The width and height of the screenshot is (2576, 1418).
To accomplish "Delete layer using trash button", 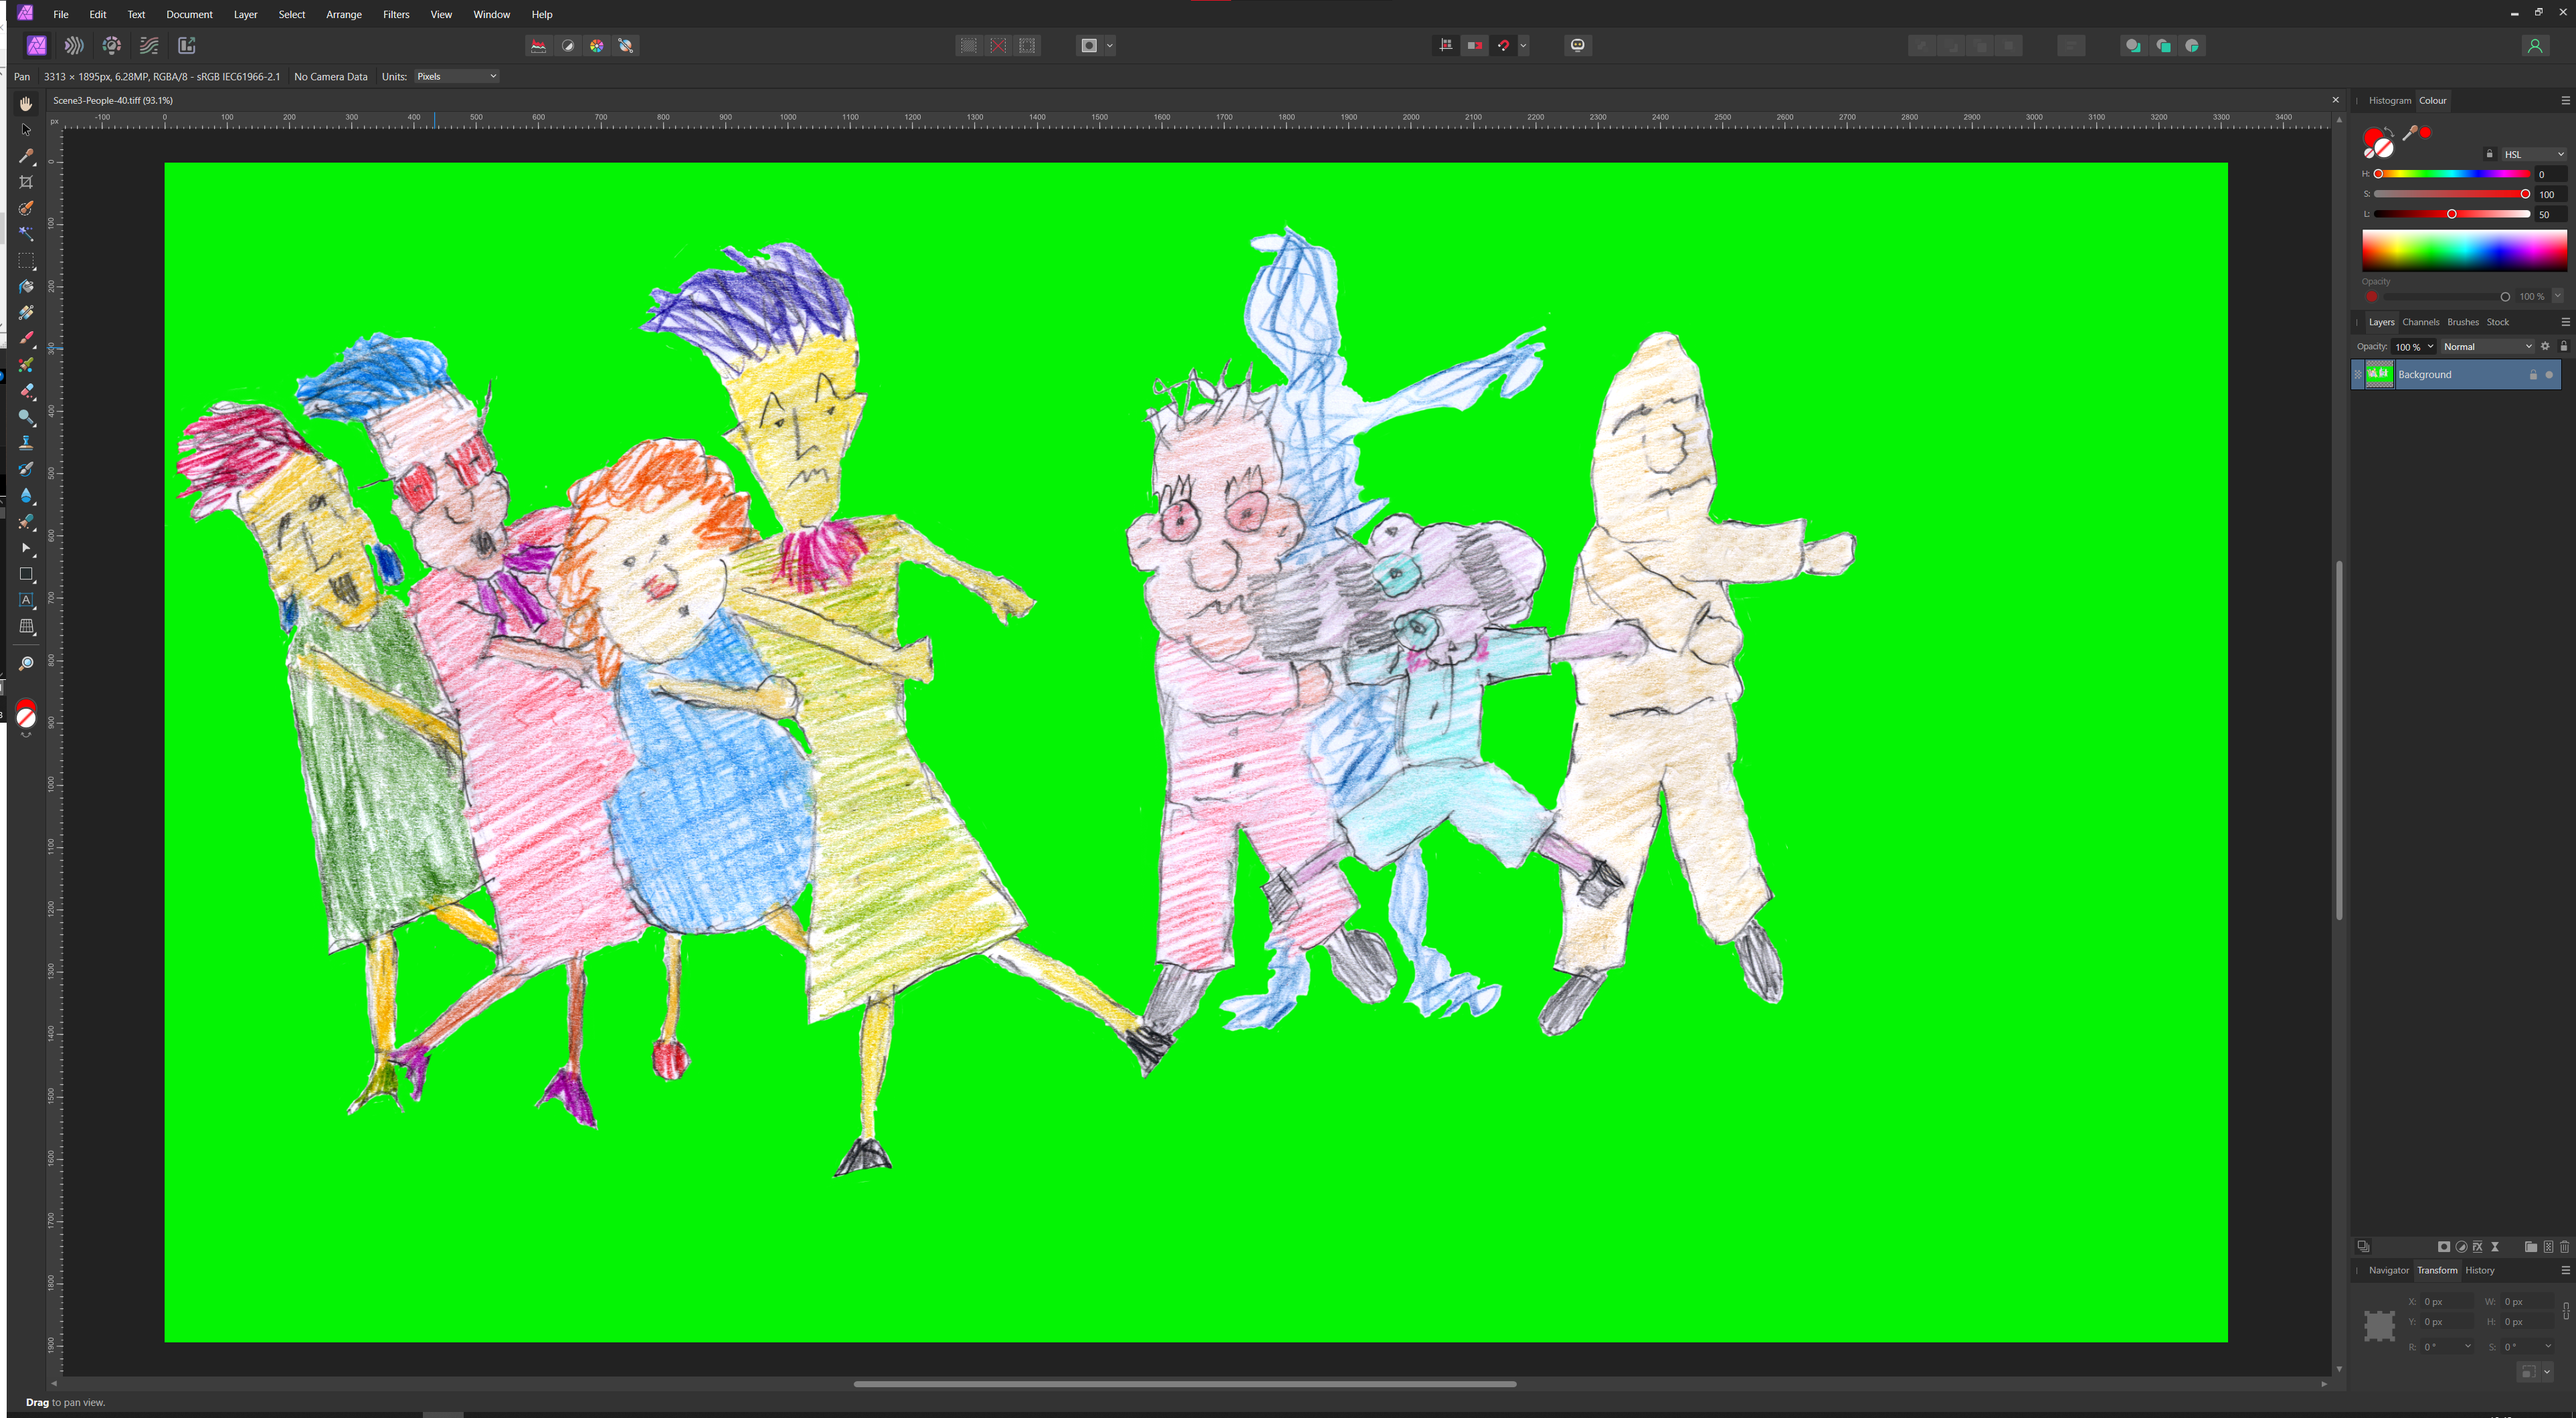I will [x=2564, y=1246].
